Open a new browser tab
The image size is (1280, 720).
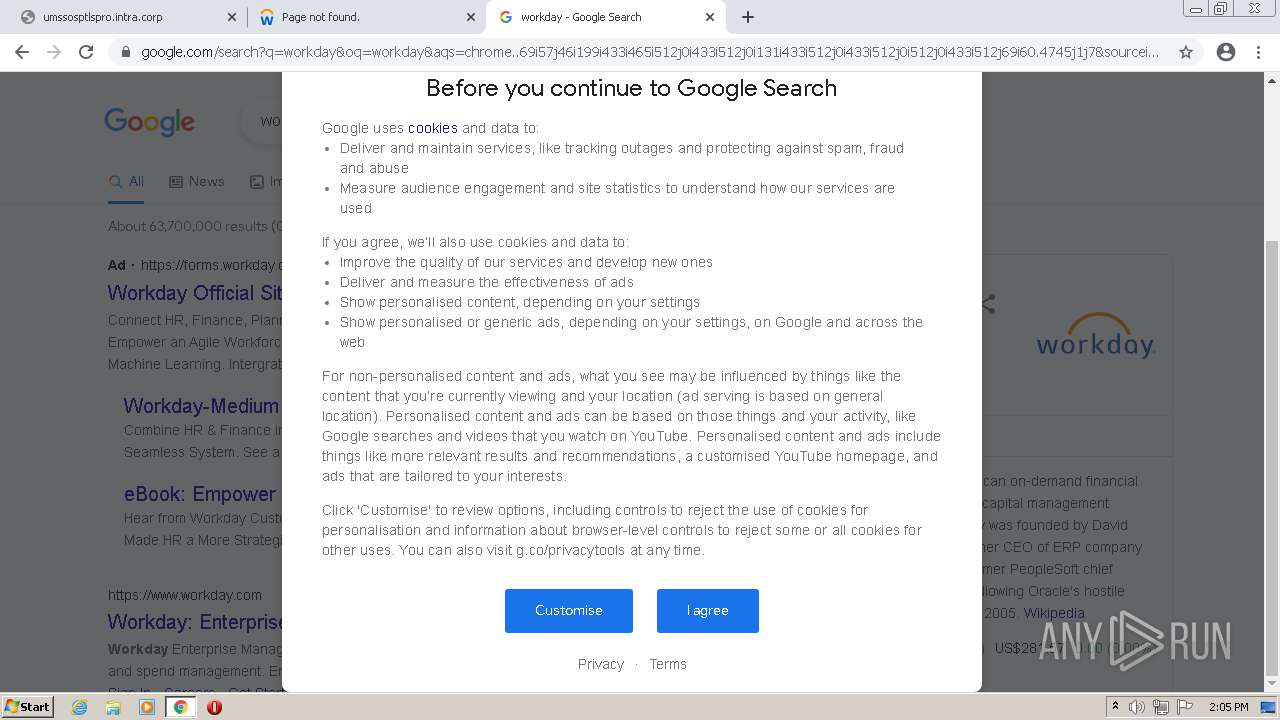(748, 17)
